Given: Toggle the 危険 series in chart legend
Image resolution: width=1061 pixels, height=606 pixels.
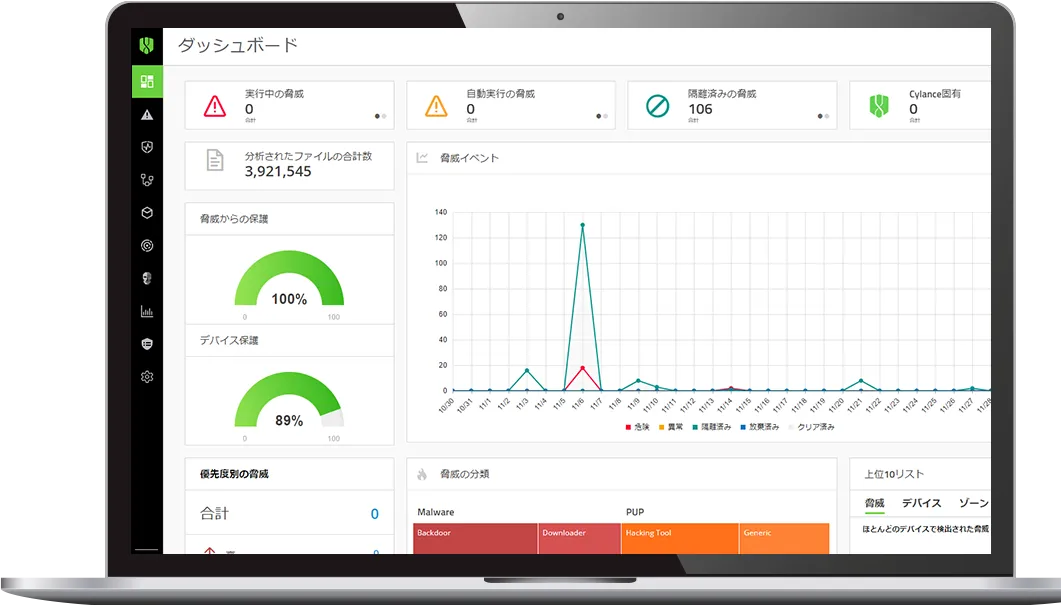Looking at the screenshot, I should pos(637,427).
